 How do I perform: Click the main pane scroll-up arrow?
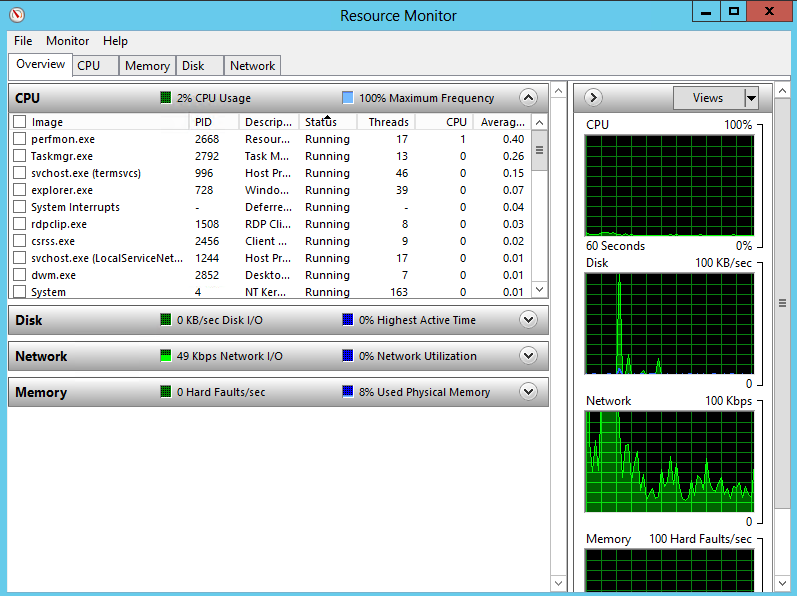[559, 91]
